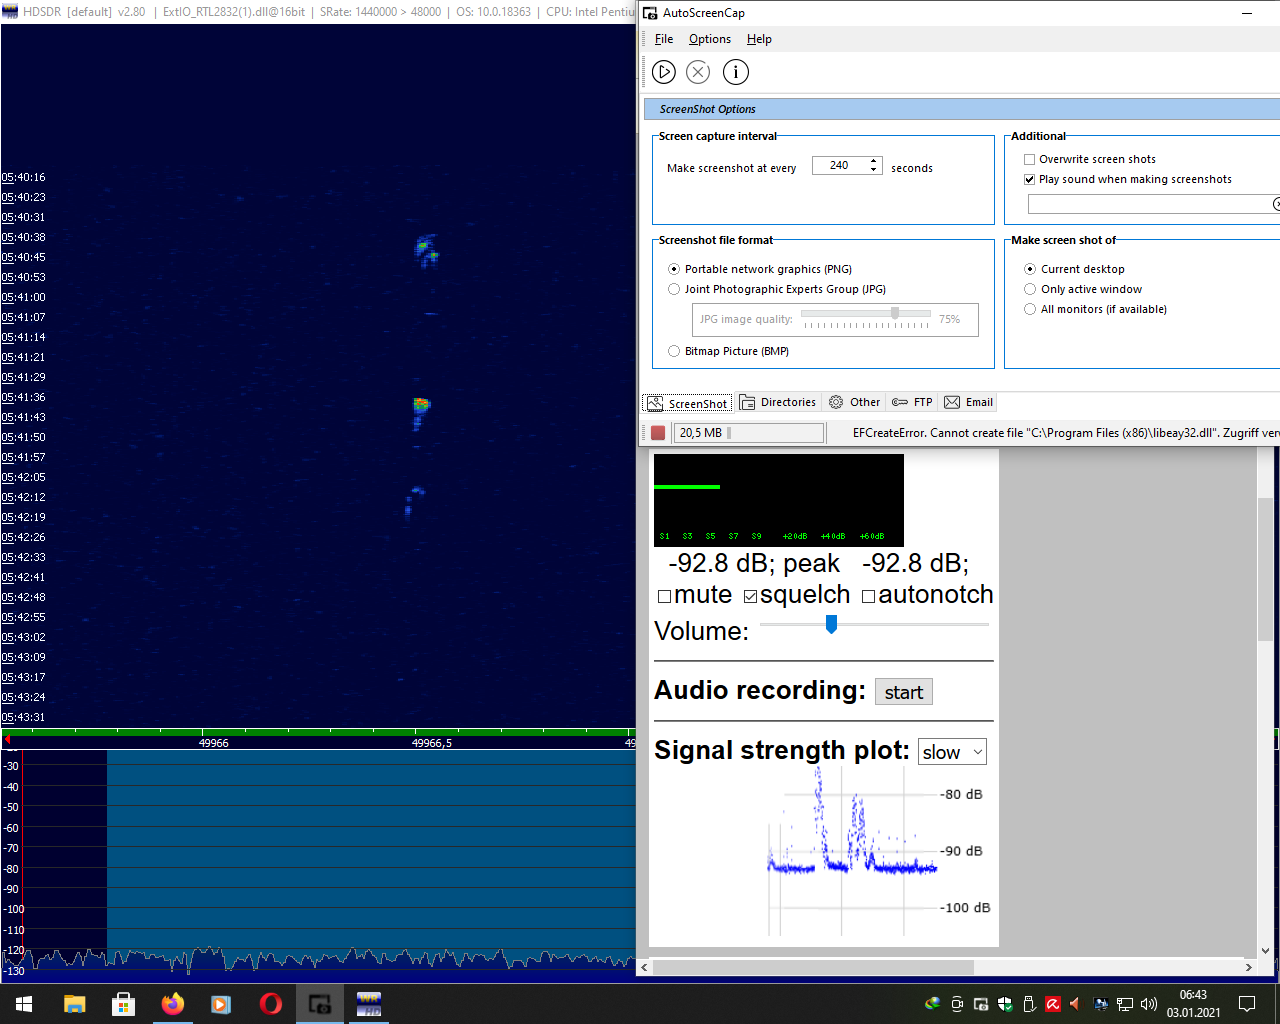
Task: Open the info icon in AutoScreenCap toolbar
Action: (735, 72)
